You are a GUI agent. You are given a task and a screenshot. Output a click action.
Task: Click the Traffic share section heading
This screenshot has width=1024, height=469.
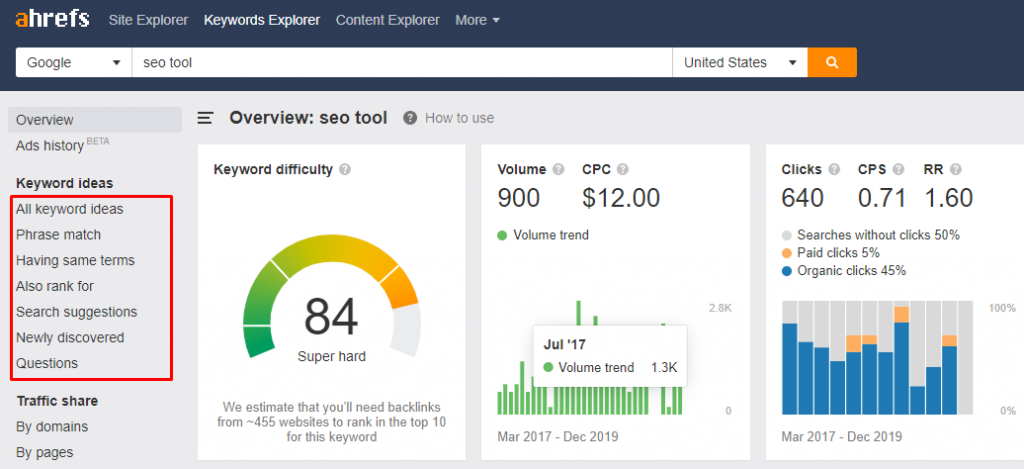57,401
